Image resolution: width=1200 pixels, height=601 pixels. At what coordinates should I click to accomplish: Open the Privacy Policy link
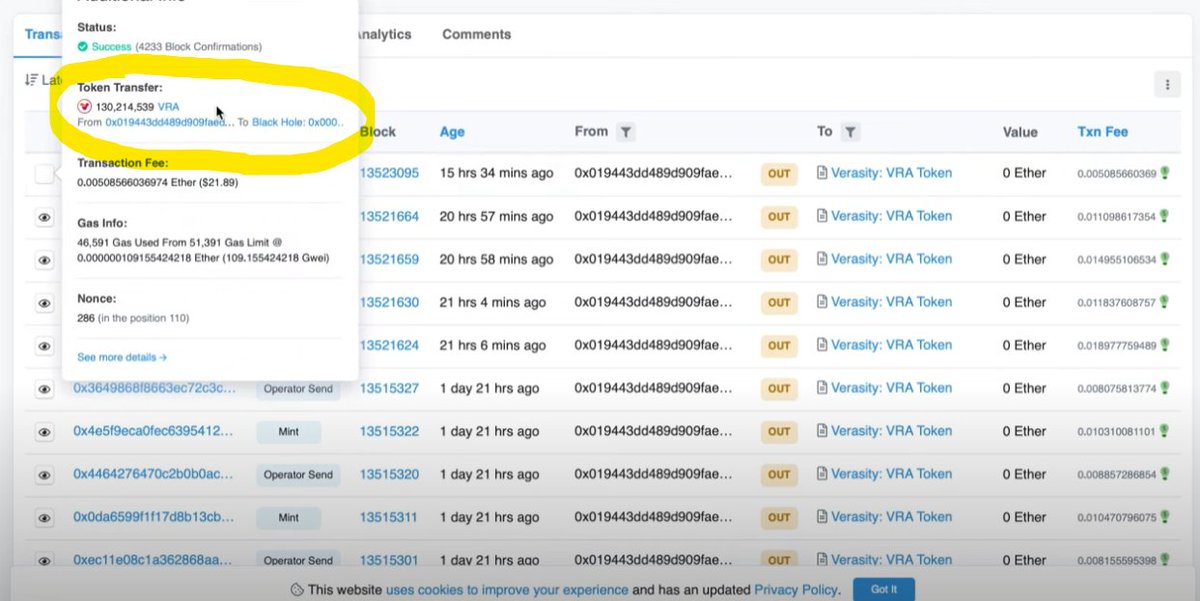click(x=795, y=590)
